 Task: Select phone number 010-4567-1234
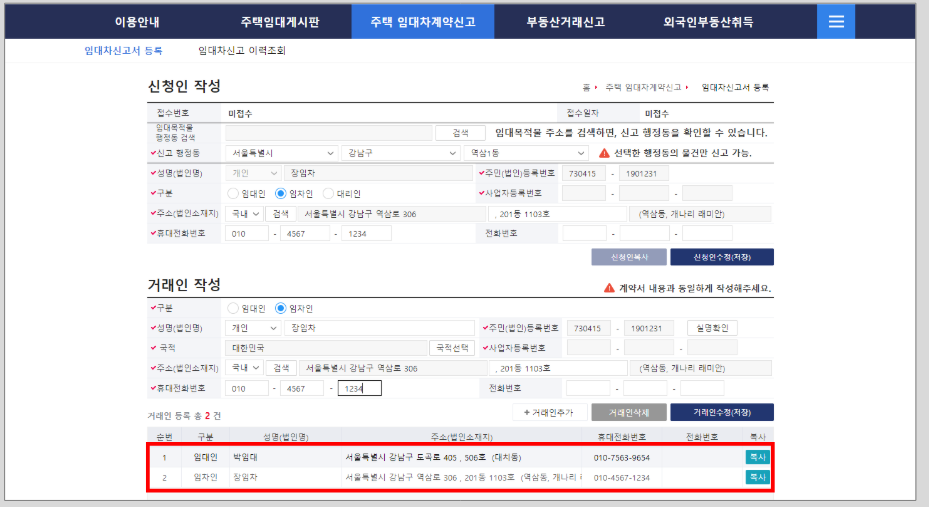tap(622, 477)
